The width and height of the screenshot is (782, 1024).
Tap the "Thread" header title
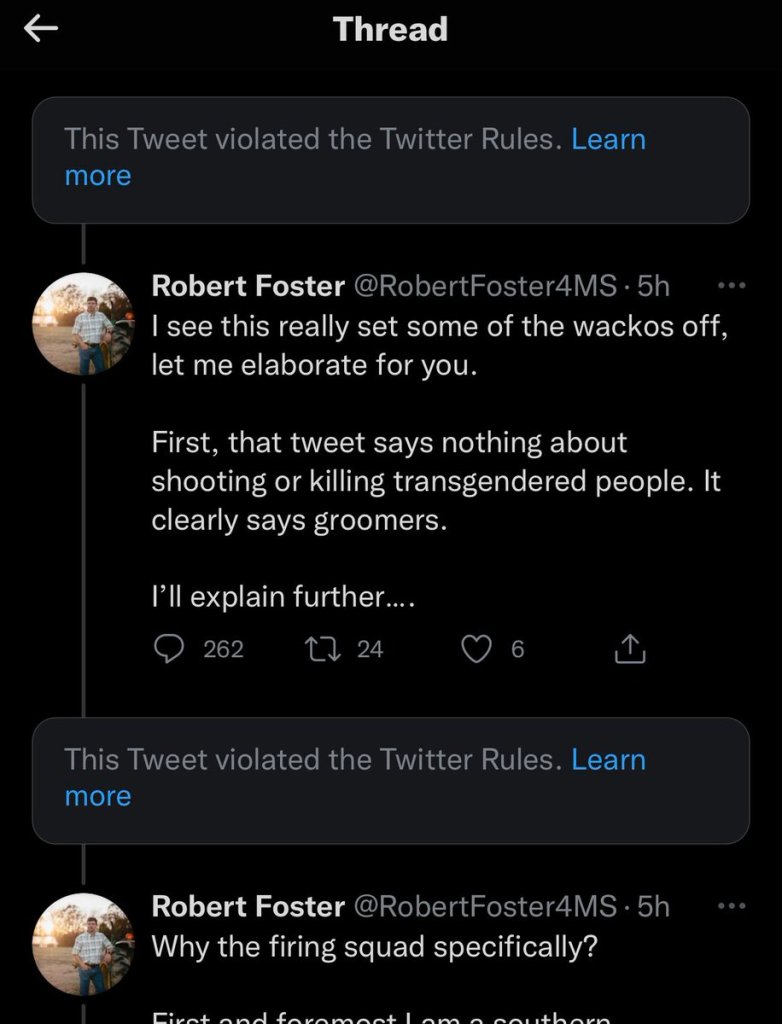pos(391,30)
